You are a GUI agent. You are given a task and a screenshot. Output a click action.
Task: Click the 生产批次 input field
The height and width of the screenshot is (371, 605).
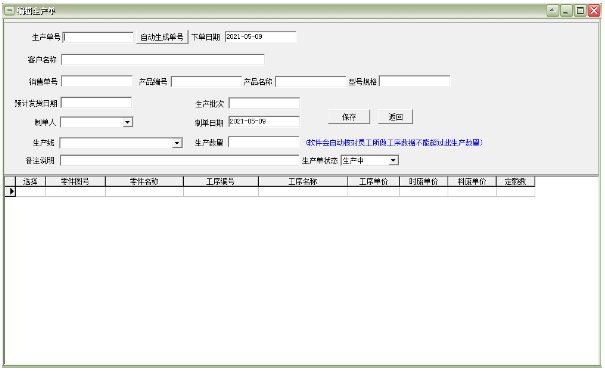[264, 103]
